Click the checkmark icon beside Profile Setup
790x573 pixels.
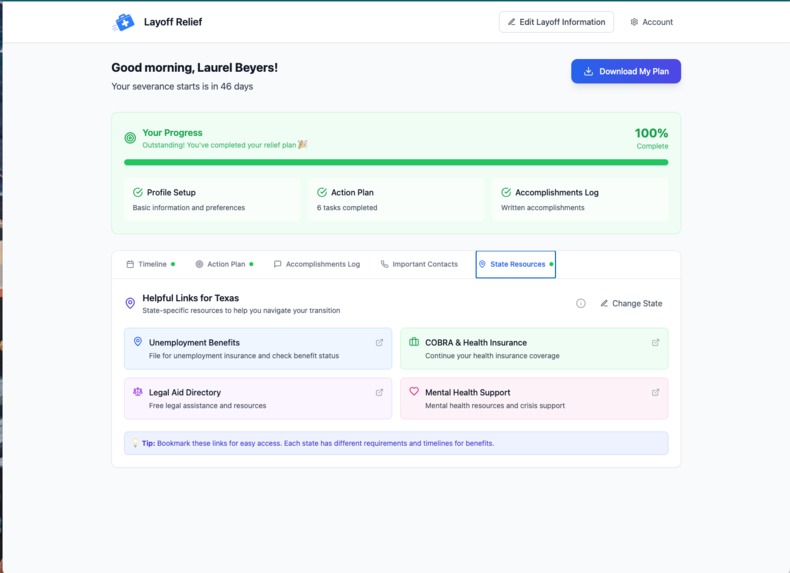pos(138,193)
